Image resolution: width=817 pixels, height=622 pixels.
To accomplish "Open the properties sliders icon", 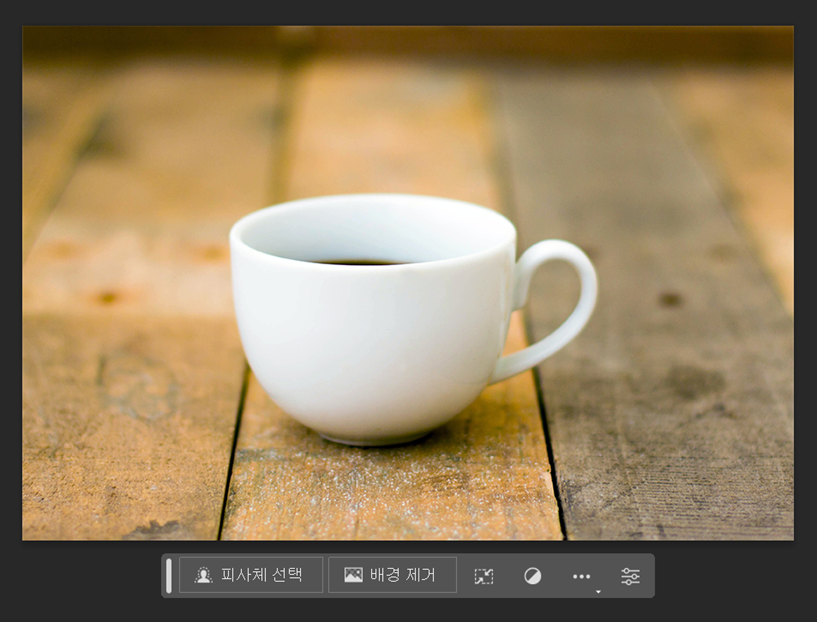I will tap(630, 576).
